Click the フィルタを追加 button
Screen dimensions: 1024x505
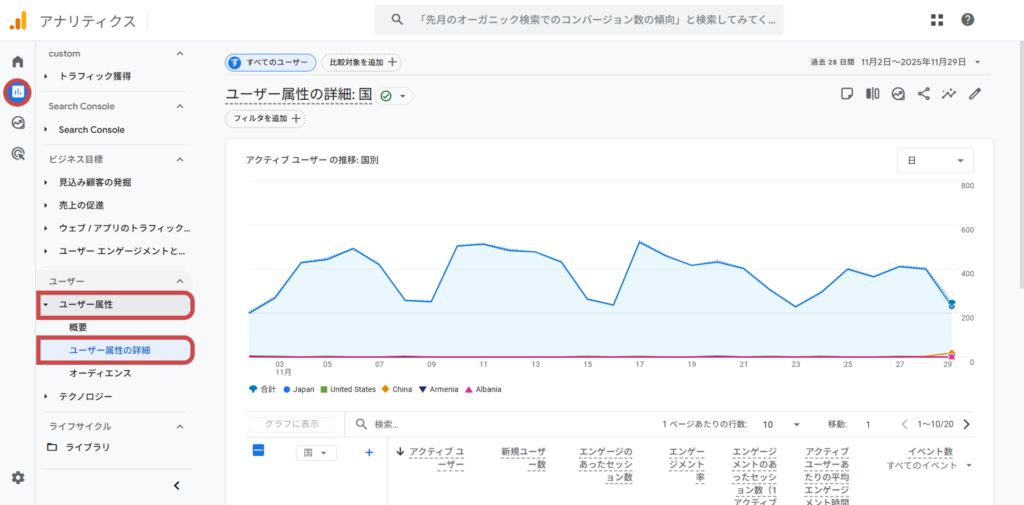(265, 118)
